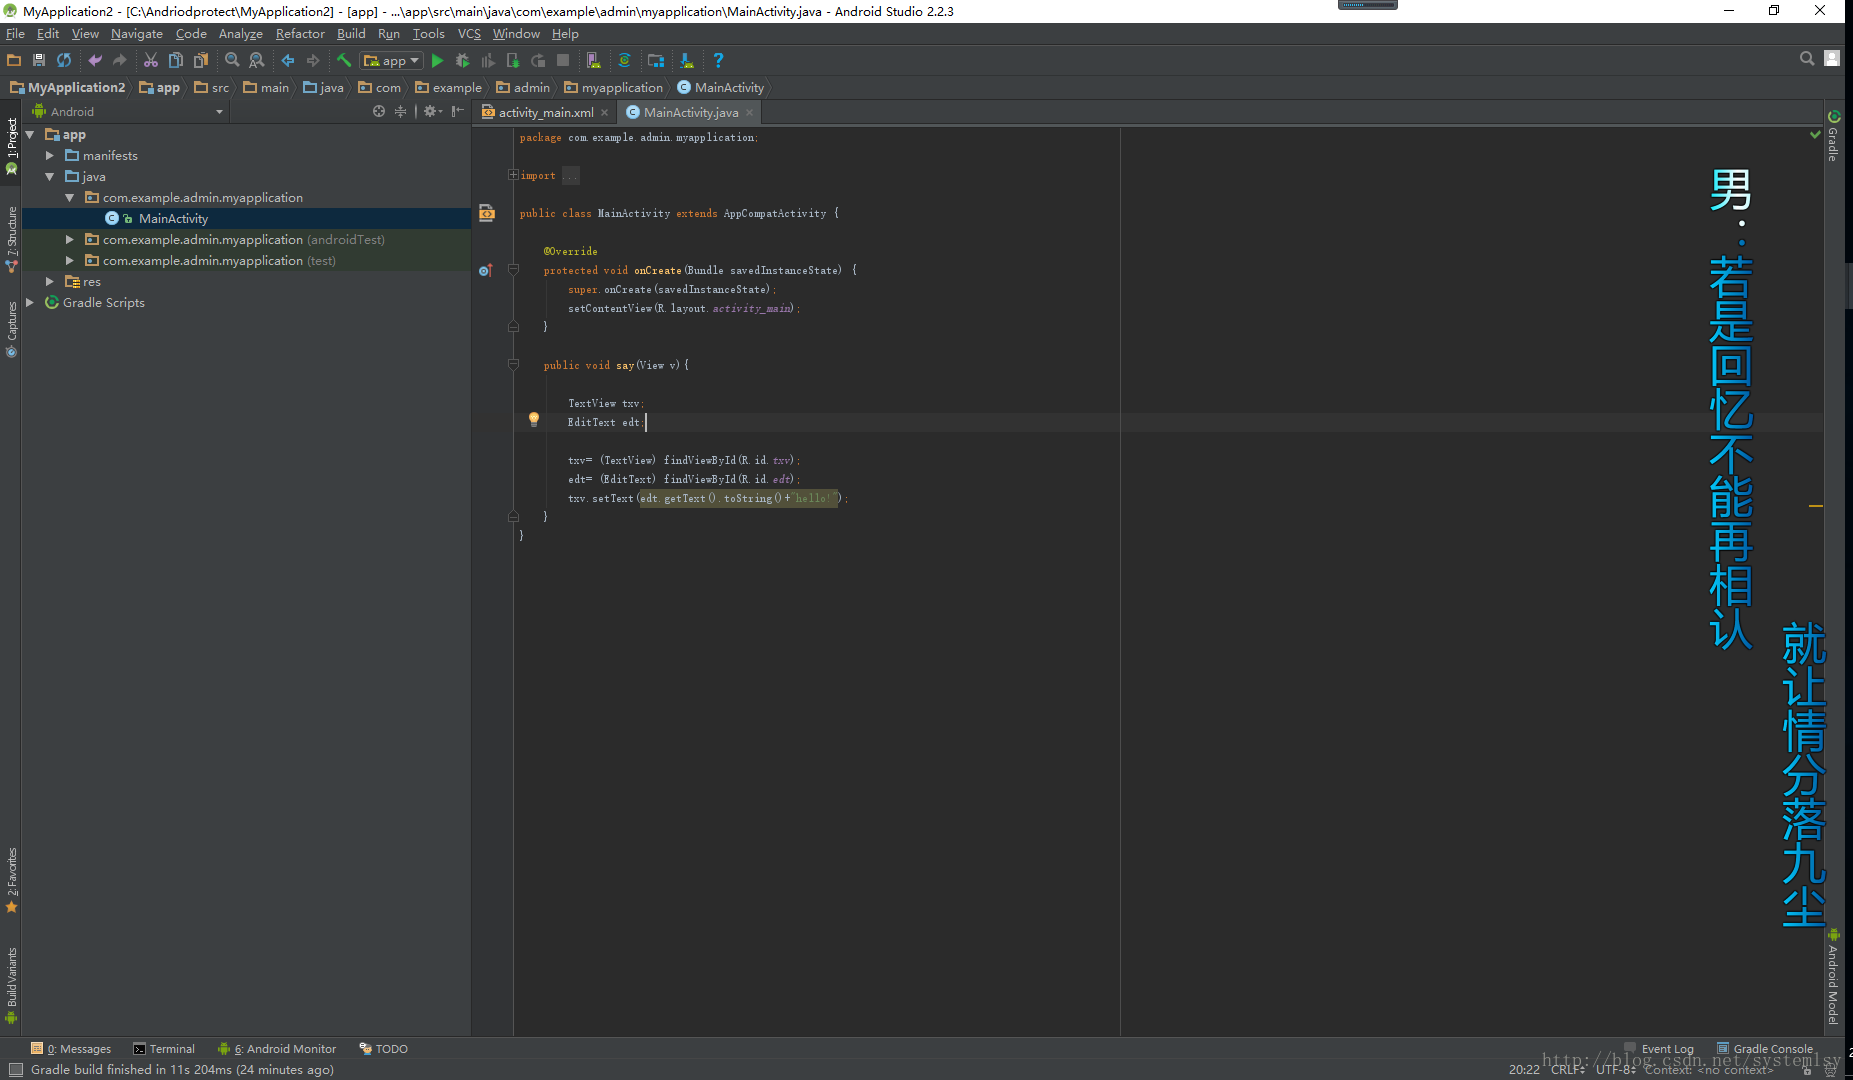
Task: Open the Build menu
Action: click(x=351, y=33)
